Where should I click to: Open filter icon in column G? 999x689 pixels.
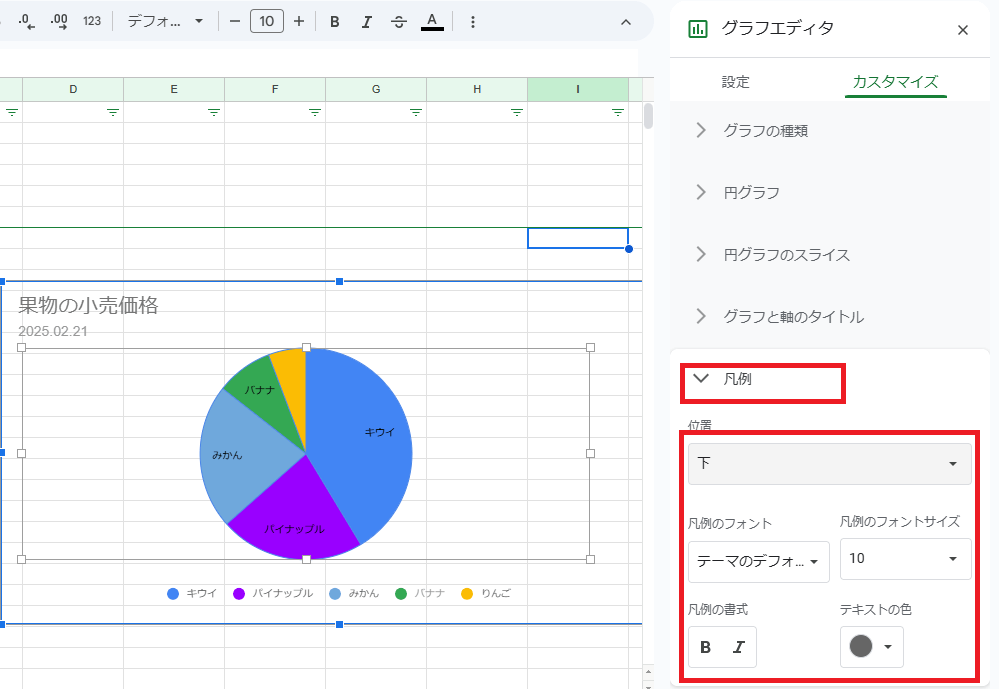click(415, 113)
